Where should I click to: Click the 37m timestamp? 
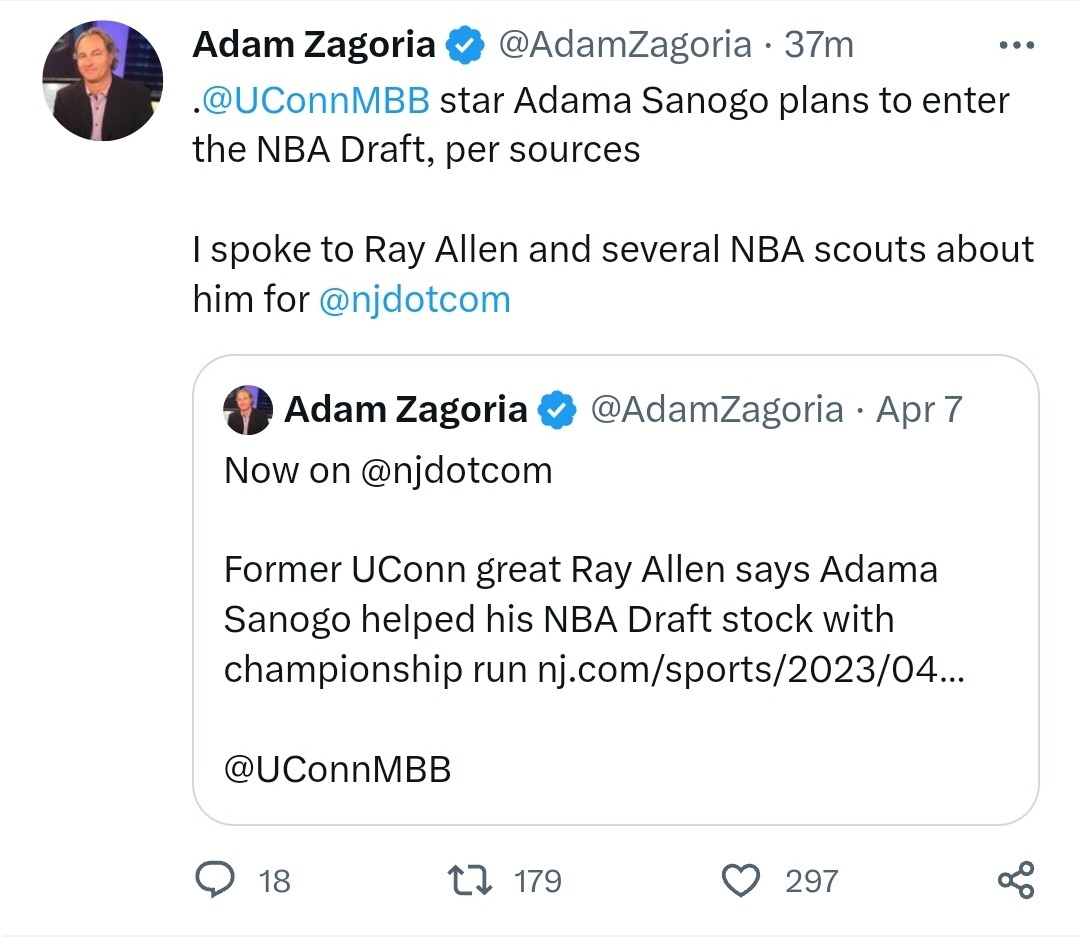tap(818, 45)
